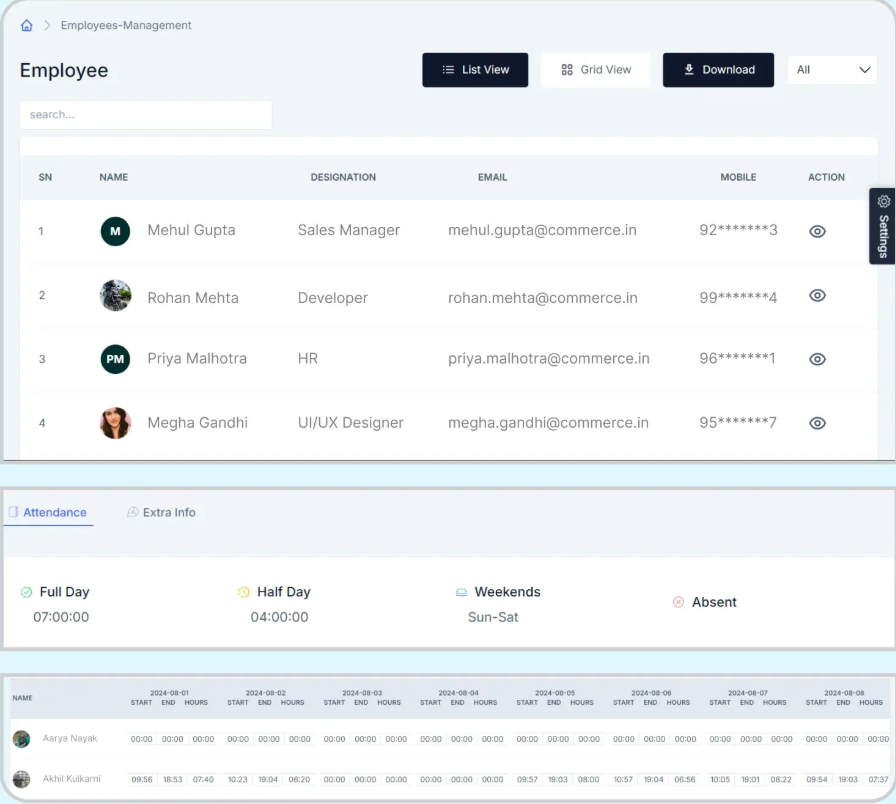Click the Download button
Screen dimensions: 896x804
[718, 70]
